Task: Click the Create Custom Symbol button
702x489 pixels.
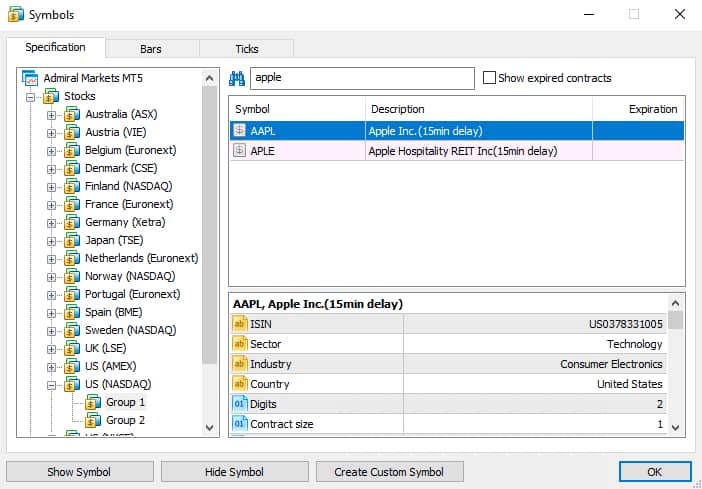Action: [x=390, y=472]
